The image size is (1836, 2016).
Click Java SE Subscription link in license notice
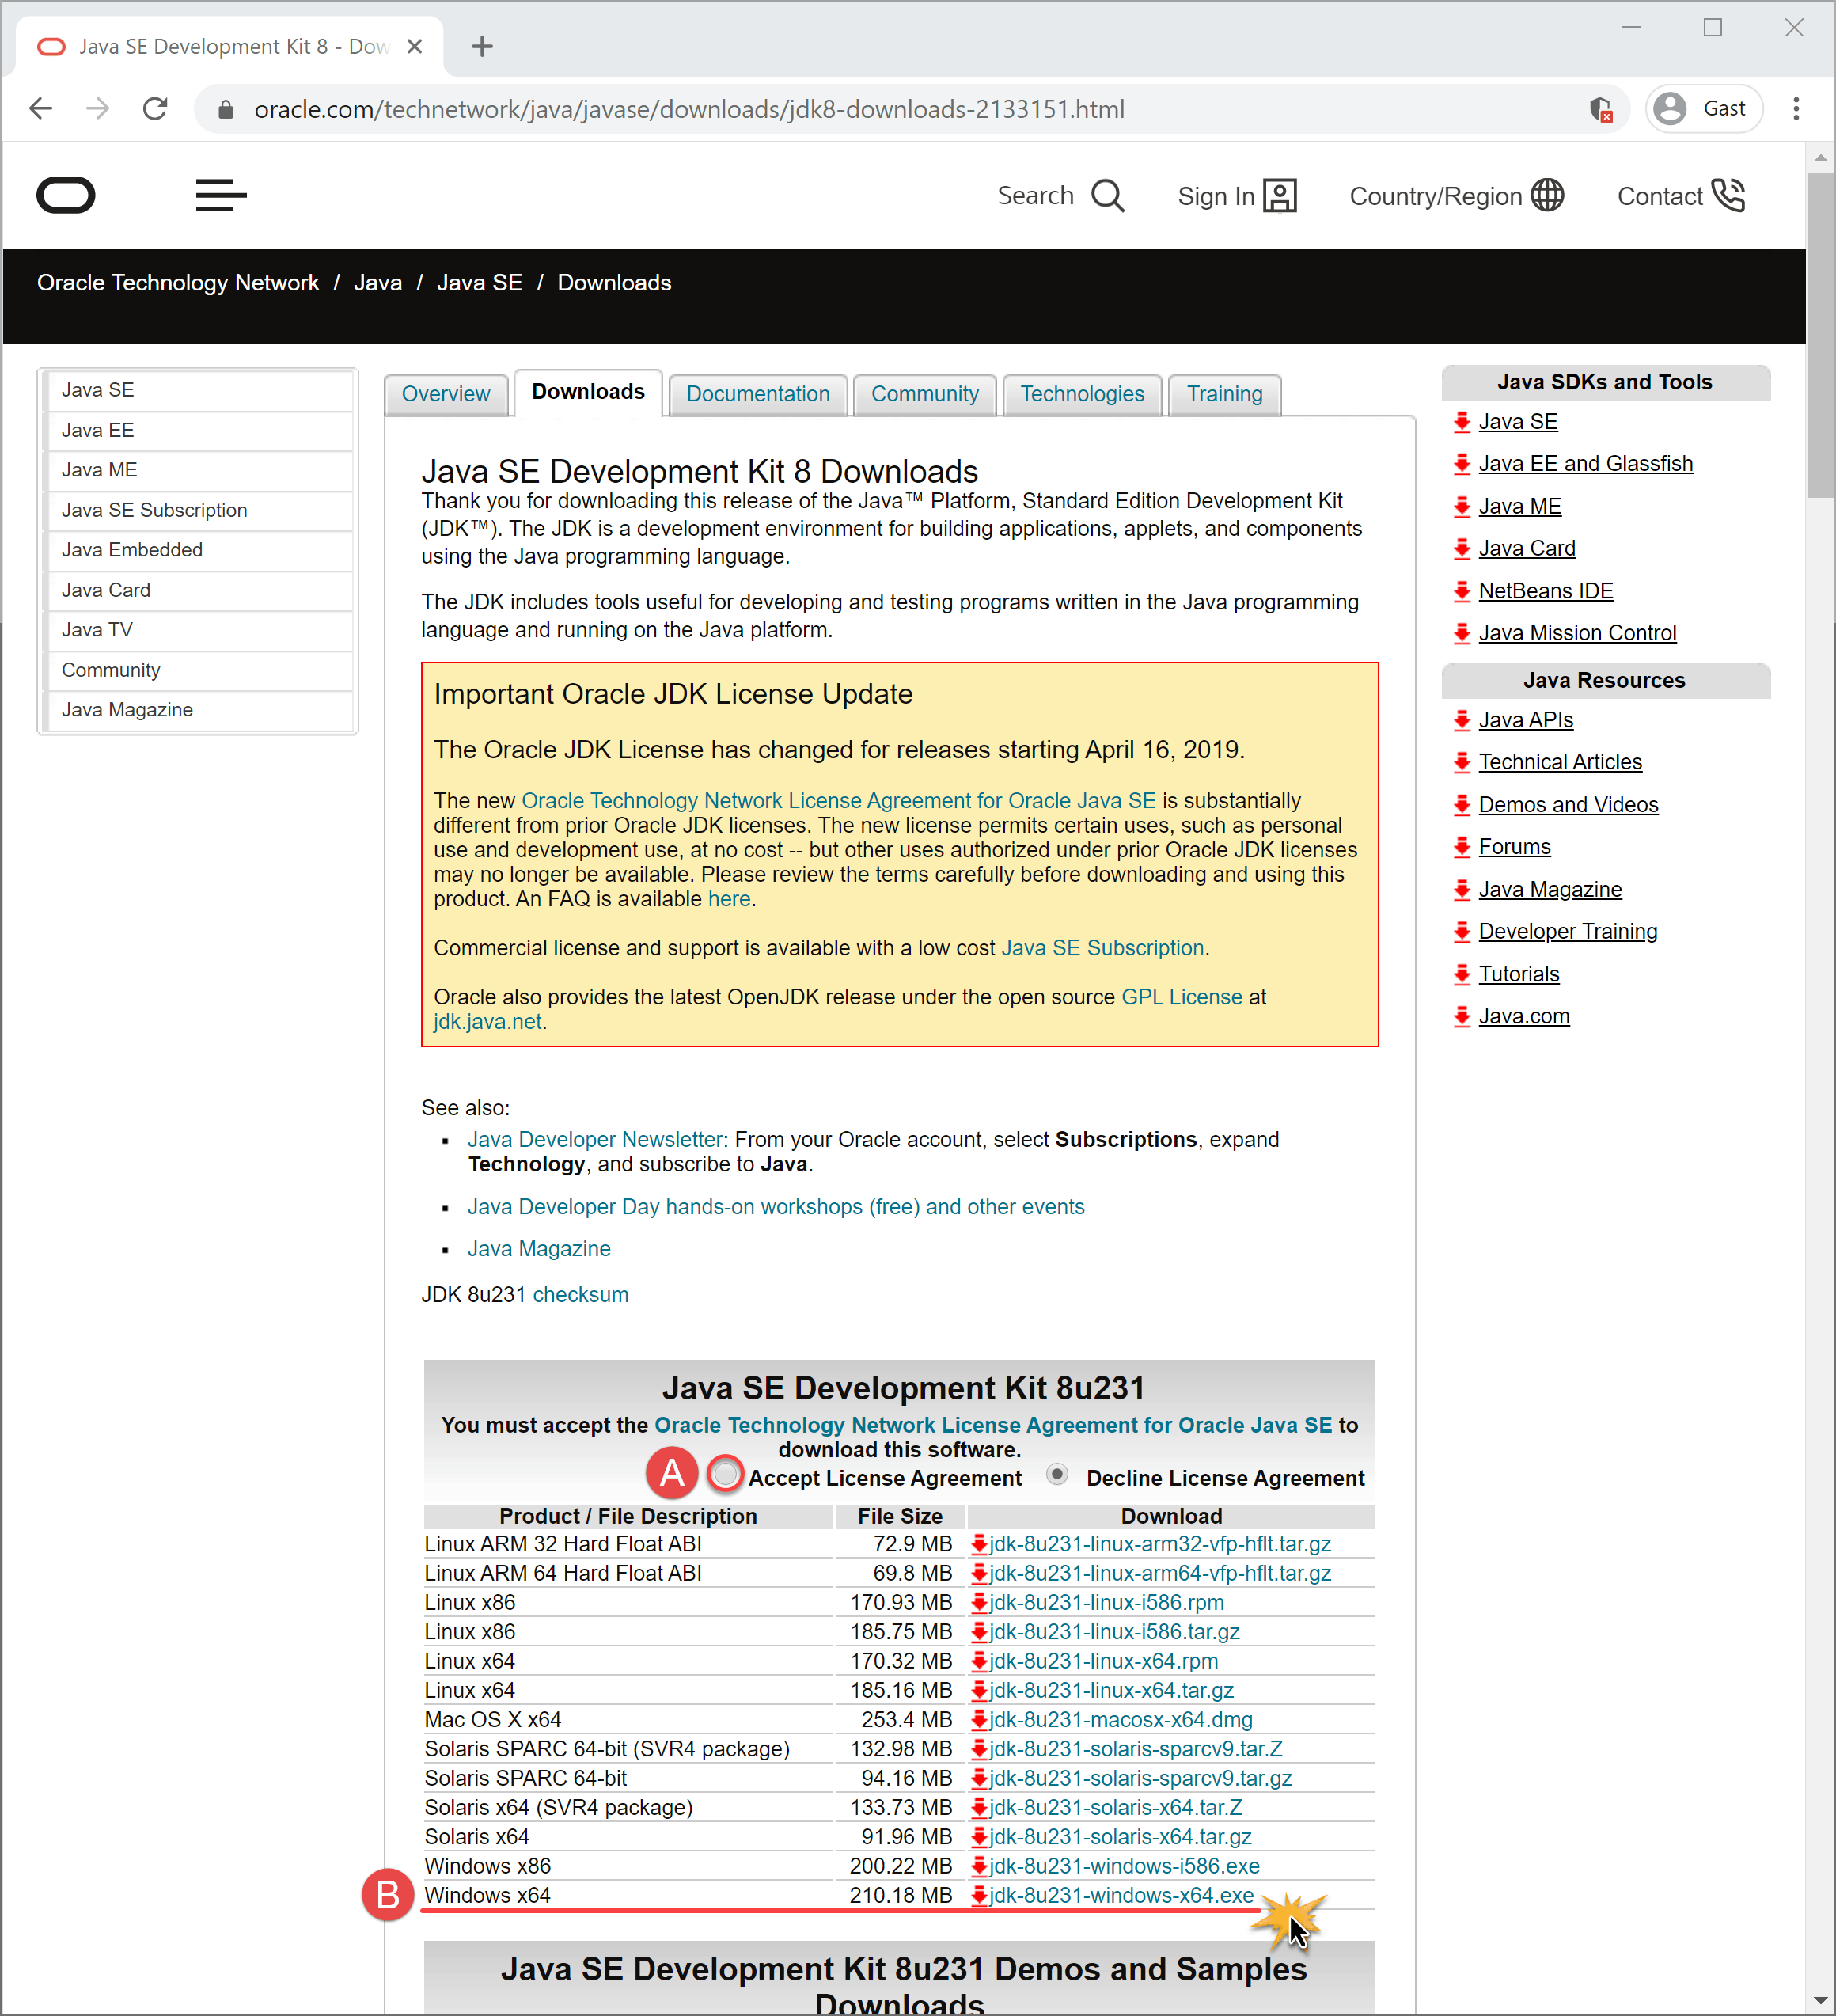[1102, 948]
